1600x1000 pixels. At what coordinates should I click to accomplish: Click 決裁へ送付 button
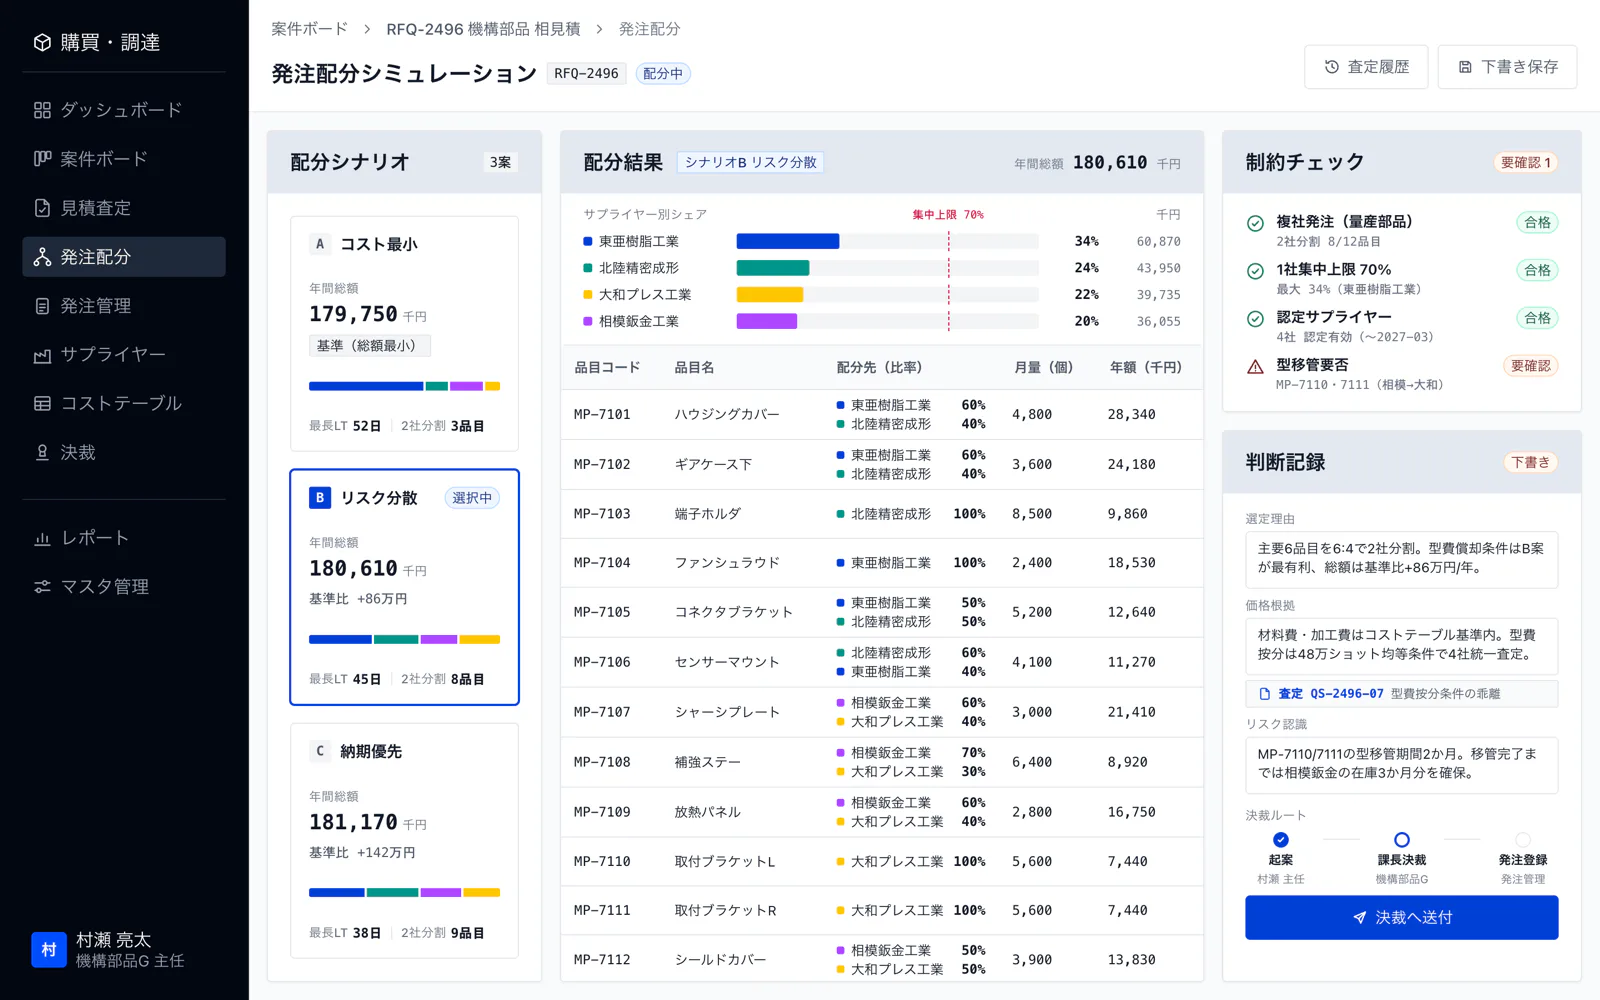point(1402,918)
